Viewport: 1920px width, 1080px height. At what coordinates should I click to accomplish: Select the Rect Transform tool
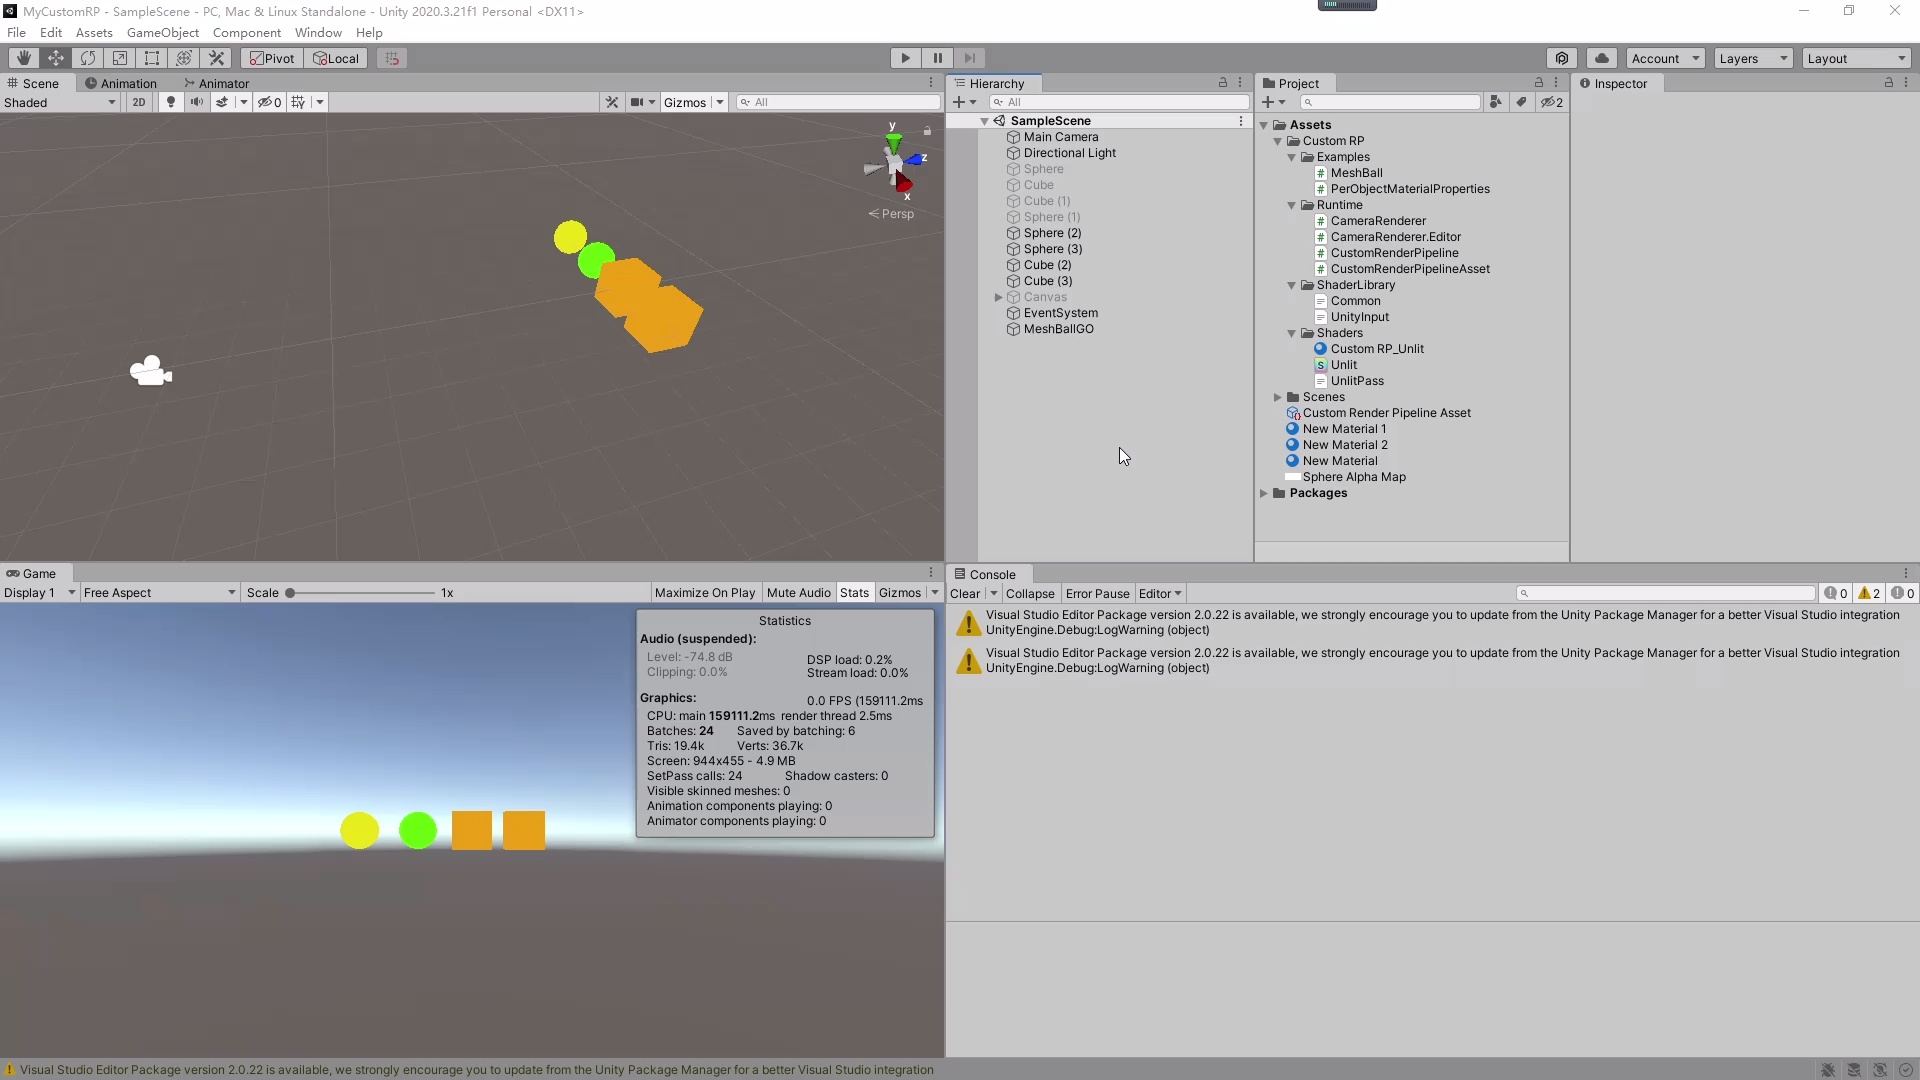(152, 58)
